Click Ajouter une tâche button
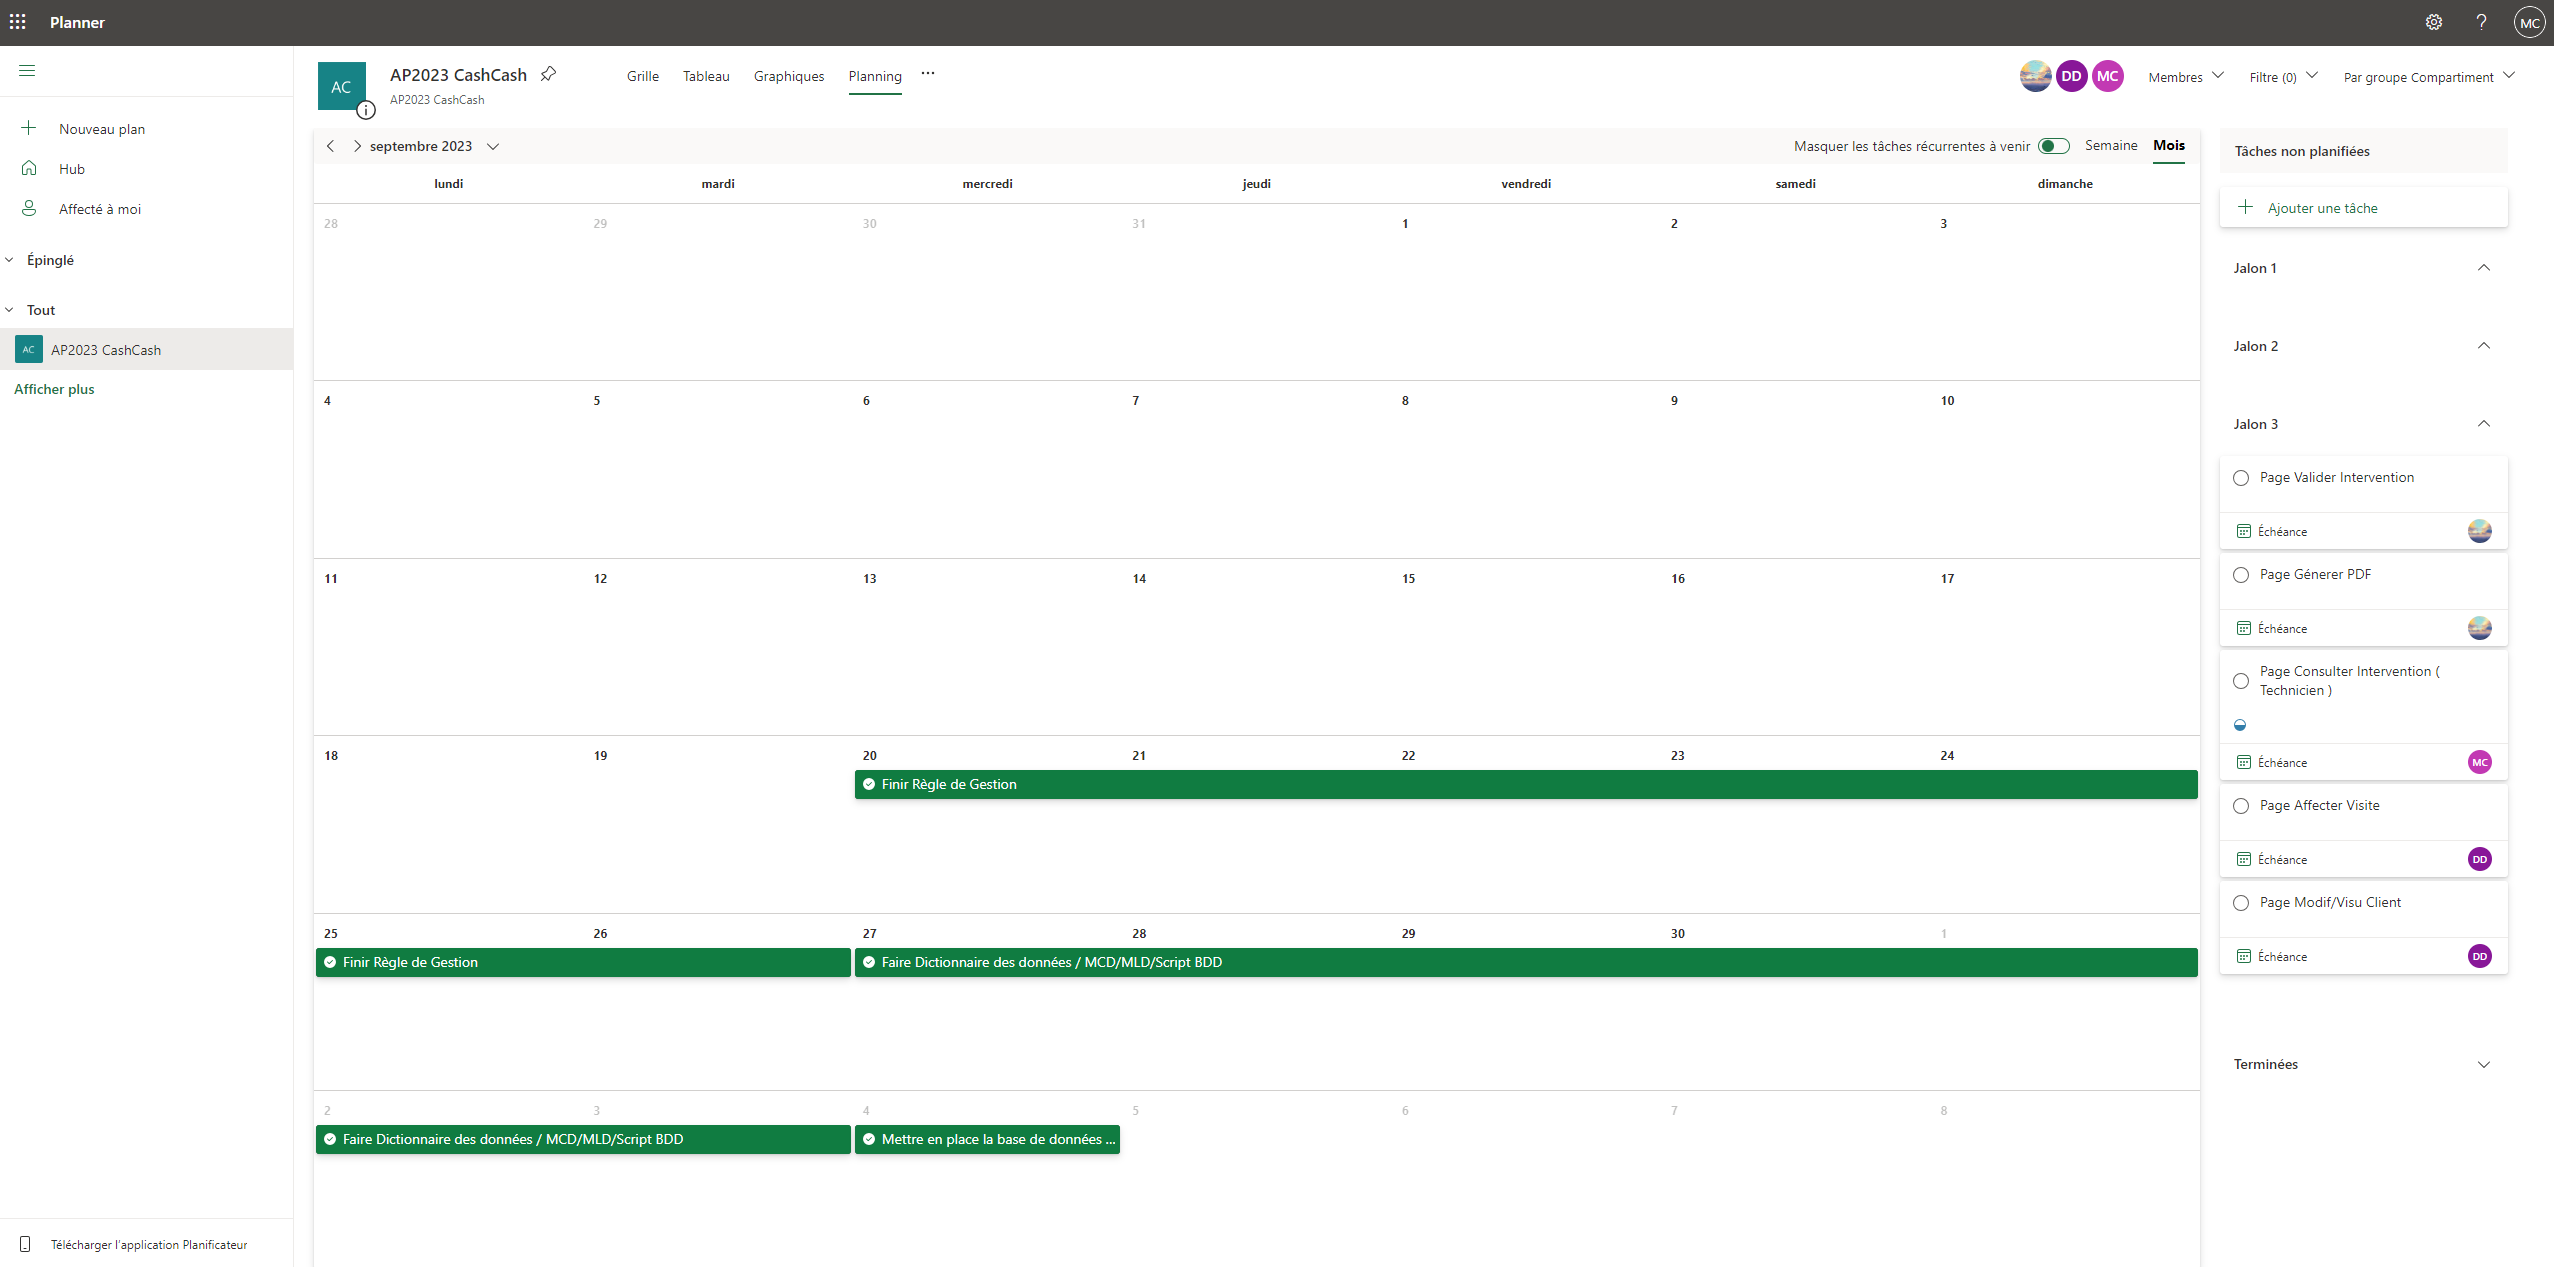 pos(2322,208)
